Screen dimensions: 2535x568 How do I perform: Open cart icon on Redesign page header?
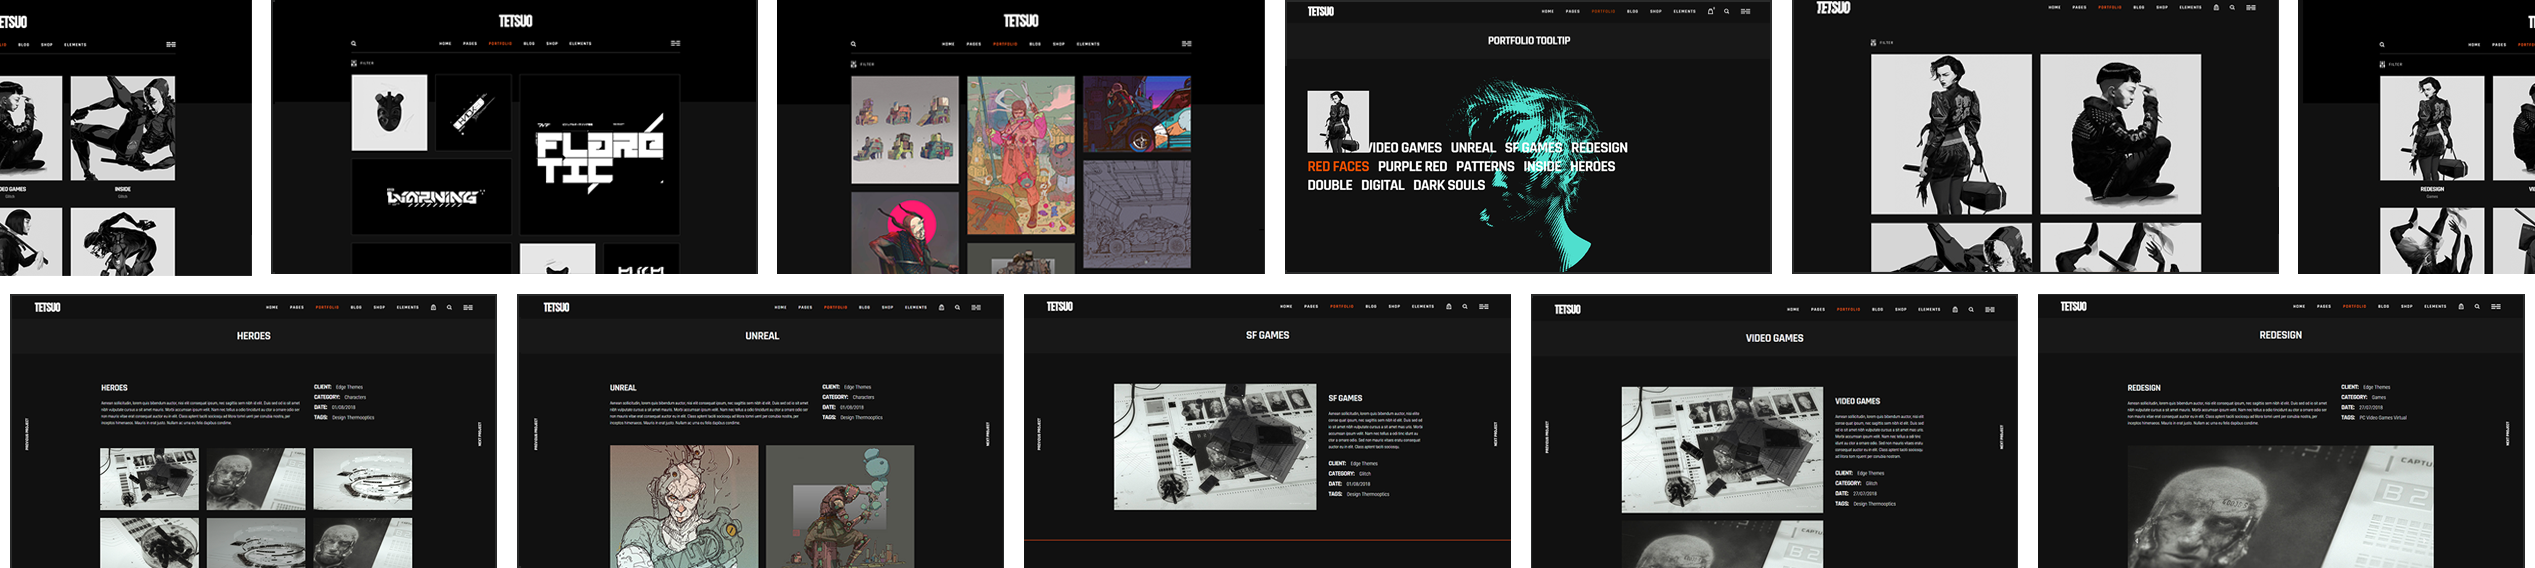point(2461,307)
